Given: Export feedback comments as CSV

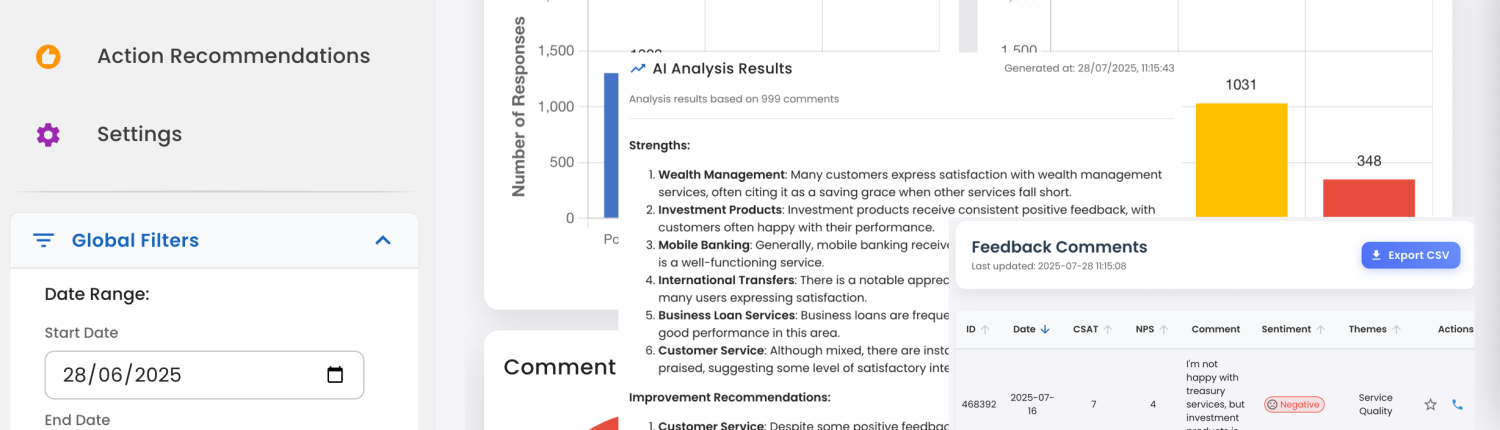Looking at the screenshot, I should pyautogui.click(x=1410, y=255).
